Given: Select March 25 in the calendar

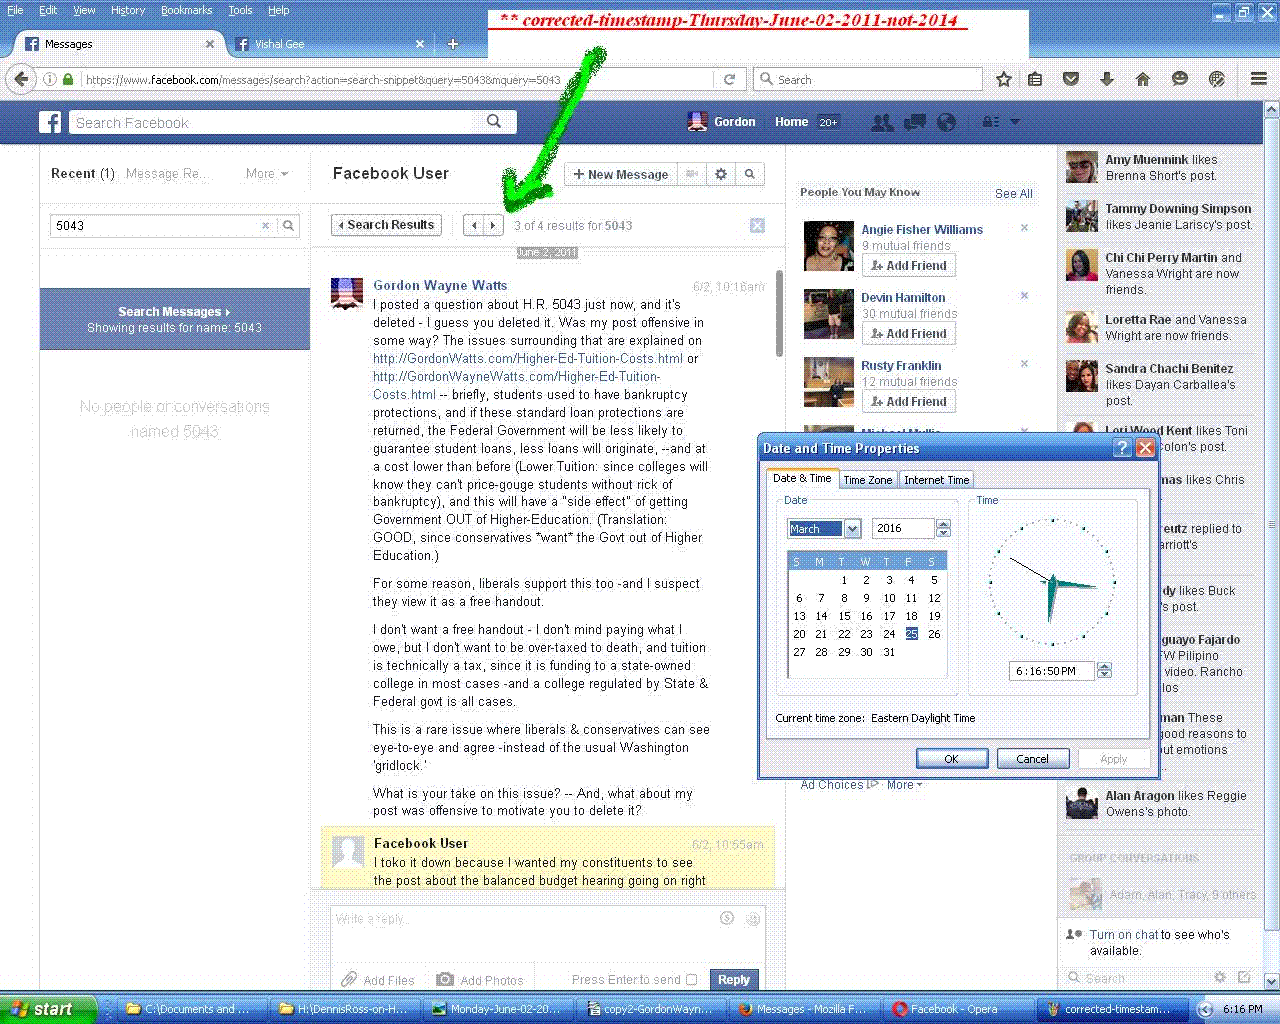Looking at the screenshot, I should 911,634.
